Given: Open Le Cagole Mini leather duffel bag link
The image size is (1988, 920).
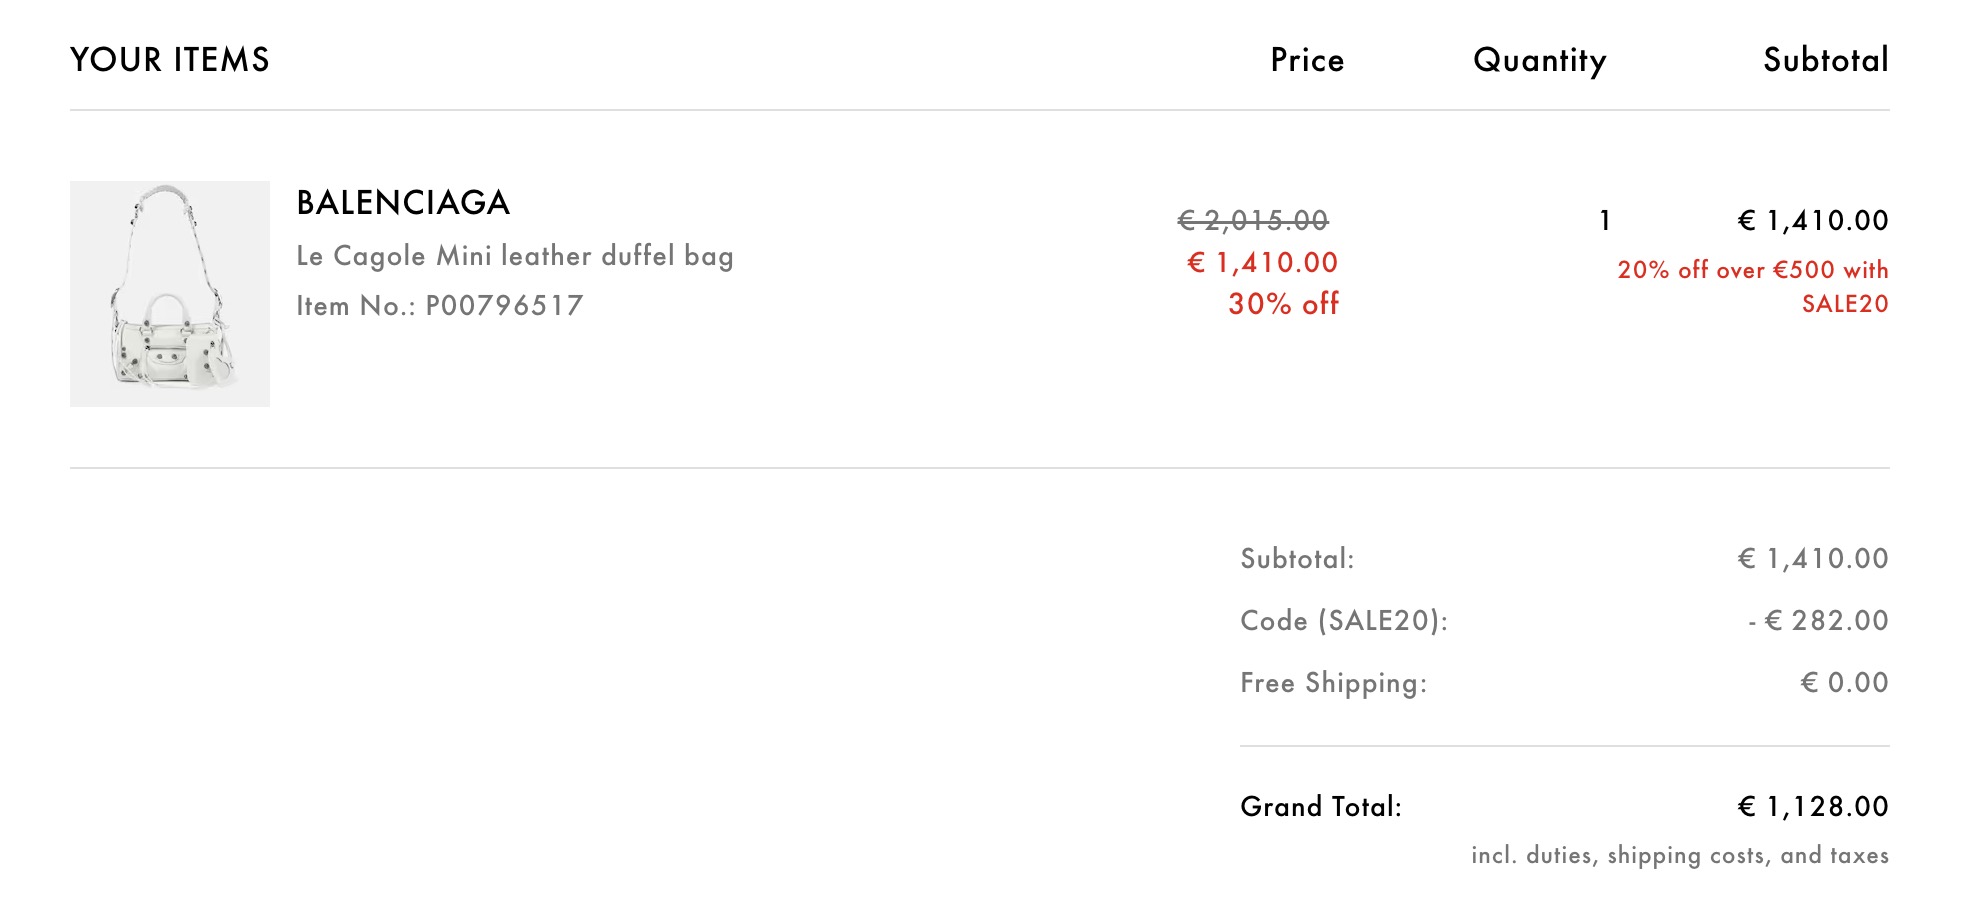Looking at the screenshot, I should pyautogui.click(x=515, y=256).
